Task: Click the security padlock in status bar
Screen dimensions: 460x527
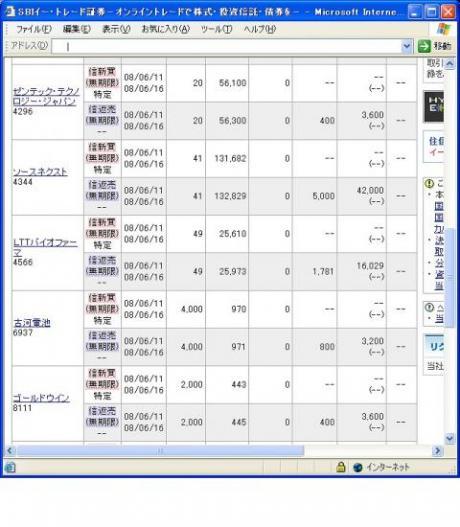Action: pyautogui.click(x=341, y=467)
